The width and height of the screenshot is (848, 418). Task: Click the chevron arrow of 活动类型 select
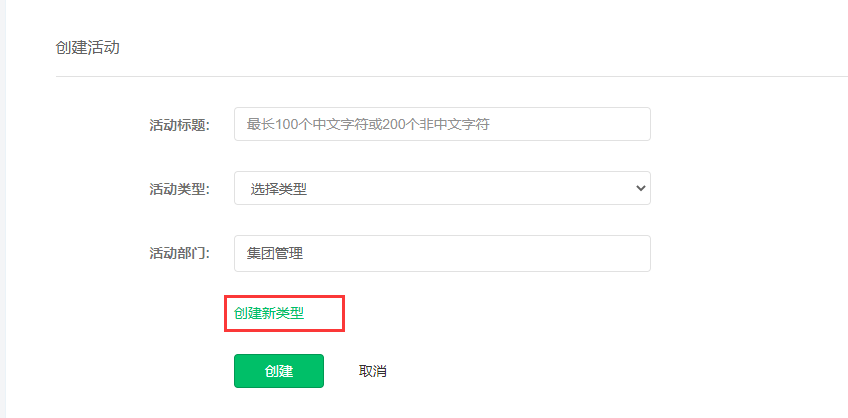(641, 188)
